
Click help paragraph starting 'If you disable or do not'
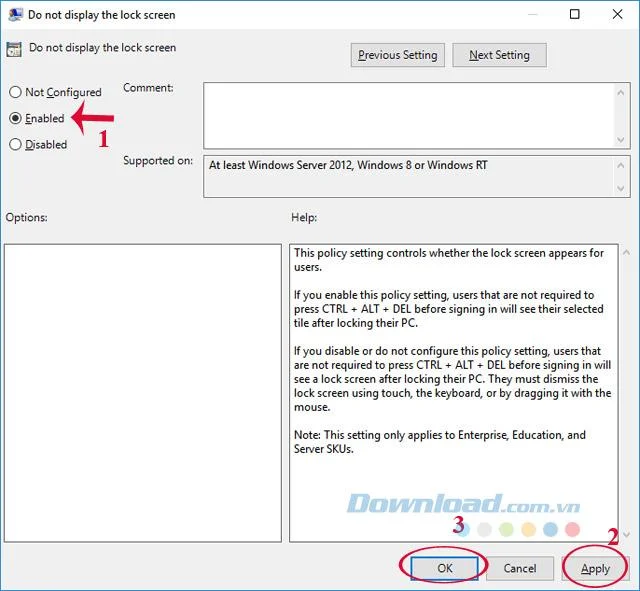click(x=453, y=379)
